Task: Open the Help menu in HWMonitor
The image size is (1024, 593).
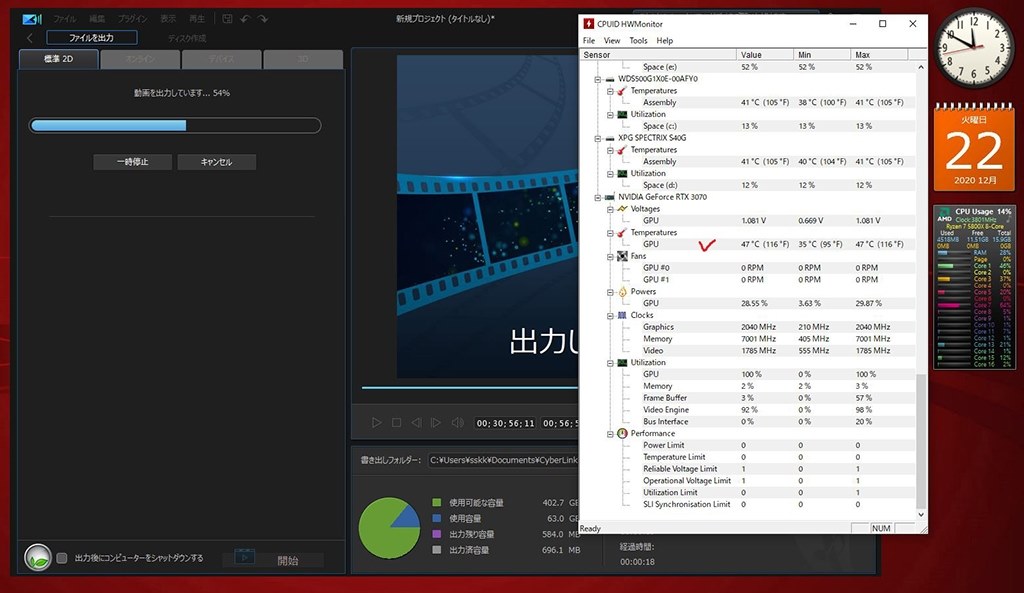Action: click(665, 40)
